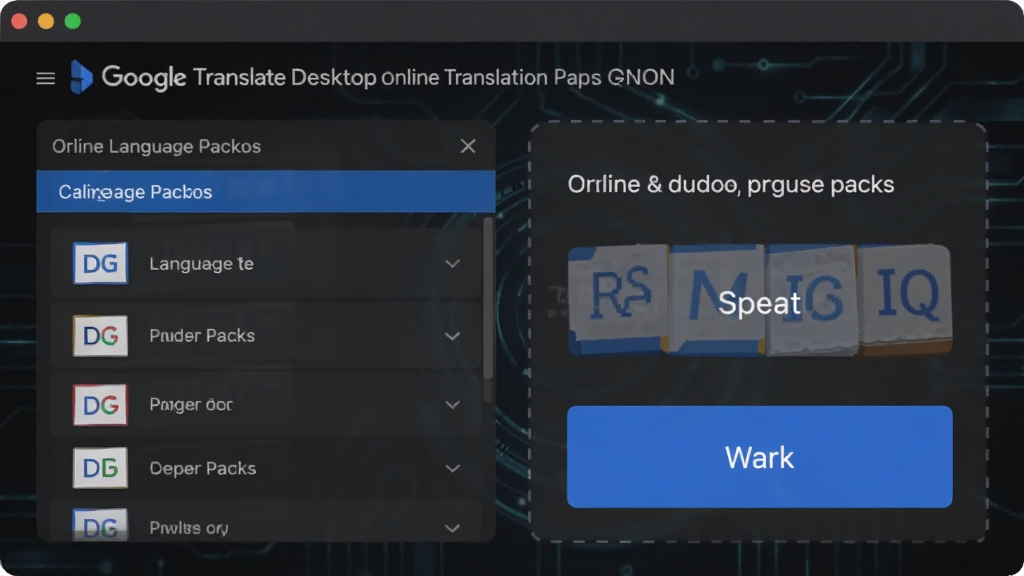Expand the Language te row chevron

pyautogui.click(x=453, y=264)
